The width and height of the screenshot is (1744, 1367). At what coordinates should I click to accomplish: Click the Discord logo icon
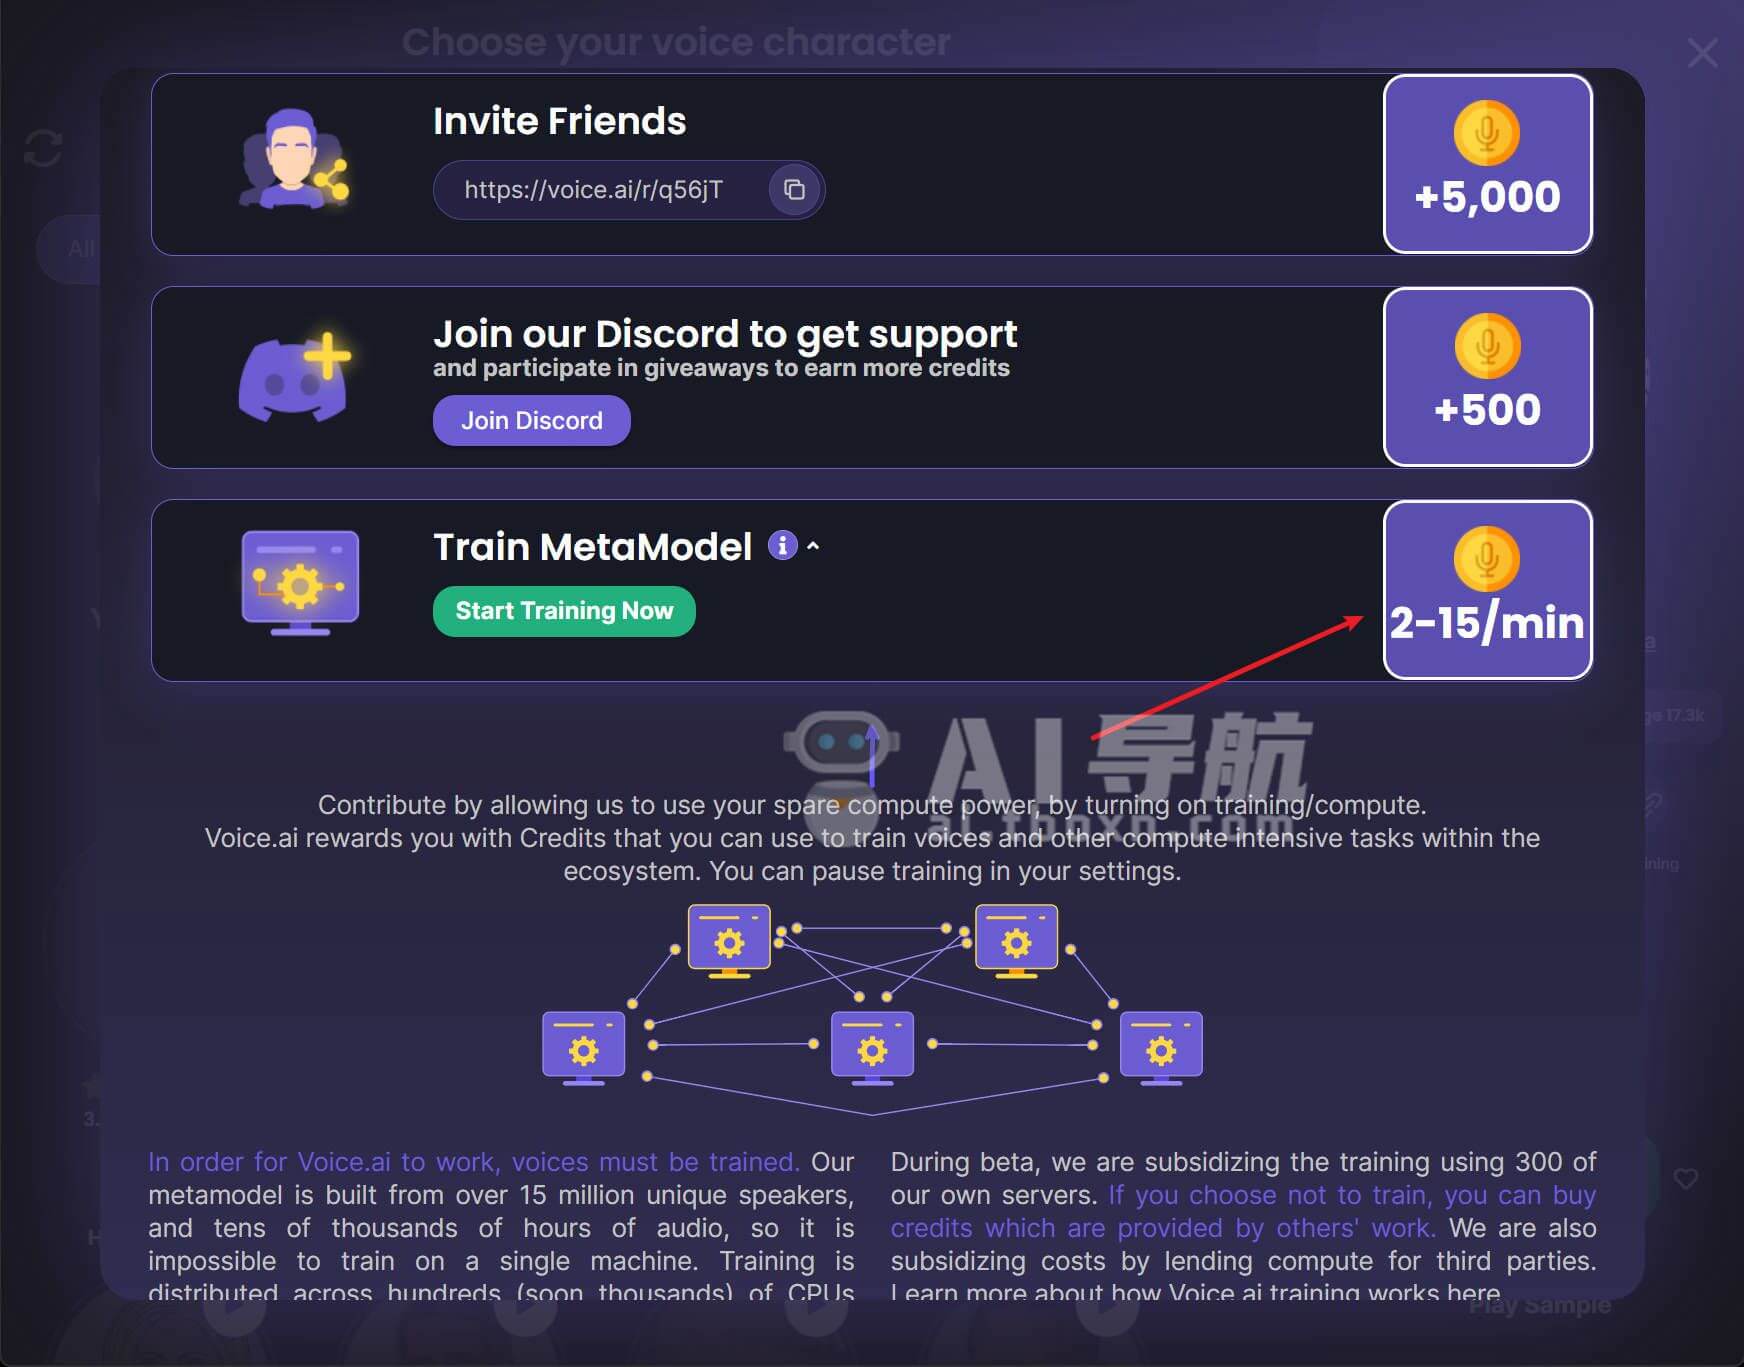(294, 376)
